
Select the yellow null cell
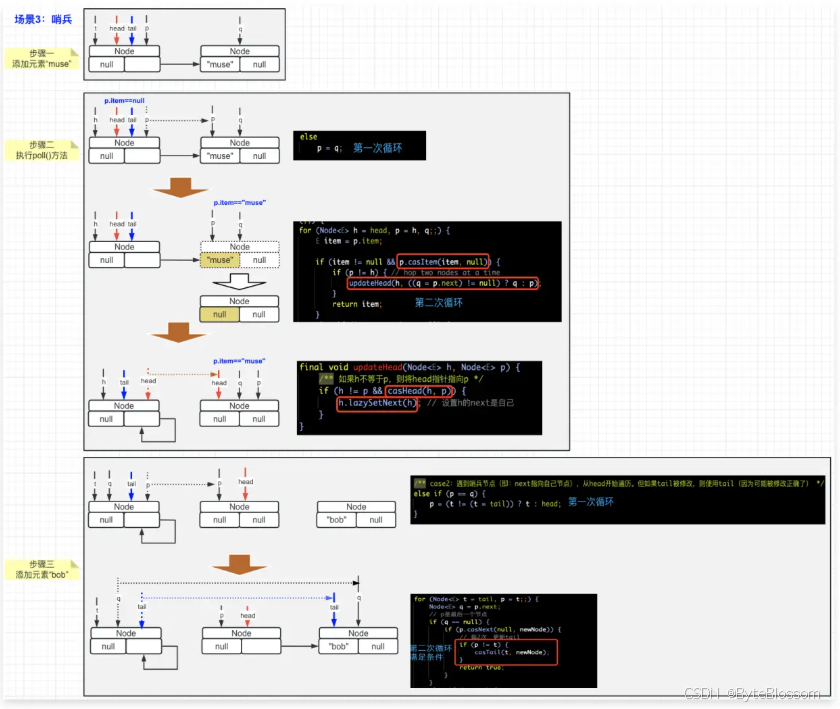click(x=220, y=315)
